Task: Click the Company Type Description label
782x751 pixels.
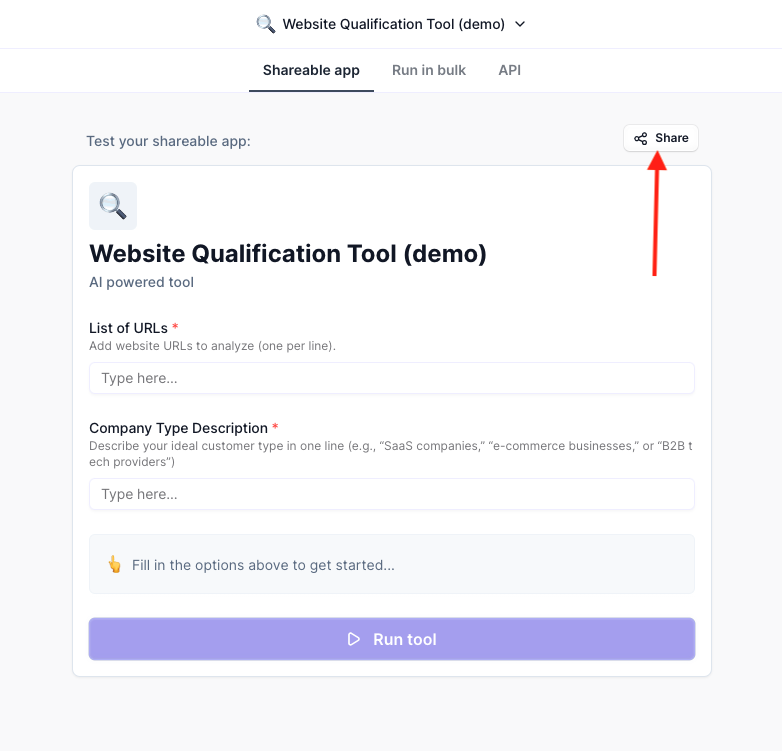Action: pos(178,428)
